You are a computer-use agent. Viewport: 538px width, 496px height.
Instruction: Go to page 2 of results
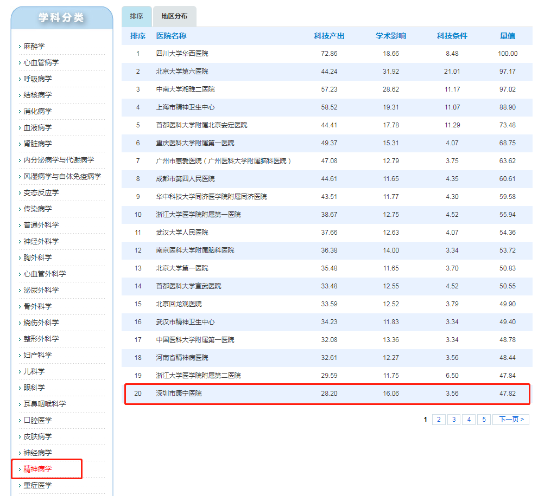(438, 419)
